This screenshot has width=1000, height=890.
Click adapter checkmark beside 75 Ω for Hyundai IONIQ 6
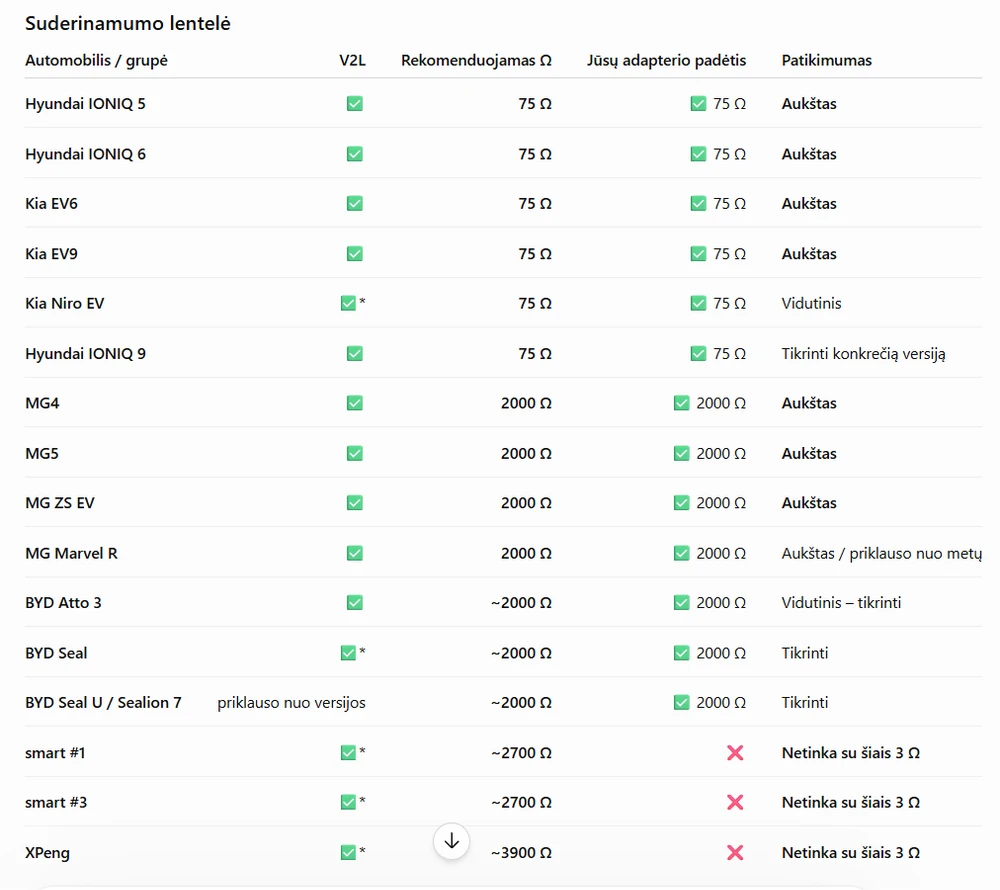[x=698, y=154]
